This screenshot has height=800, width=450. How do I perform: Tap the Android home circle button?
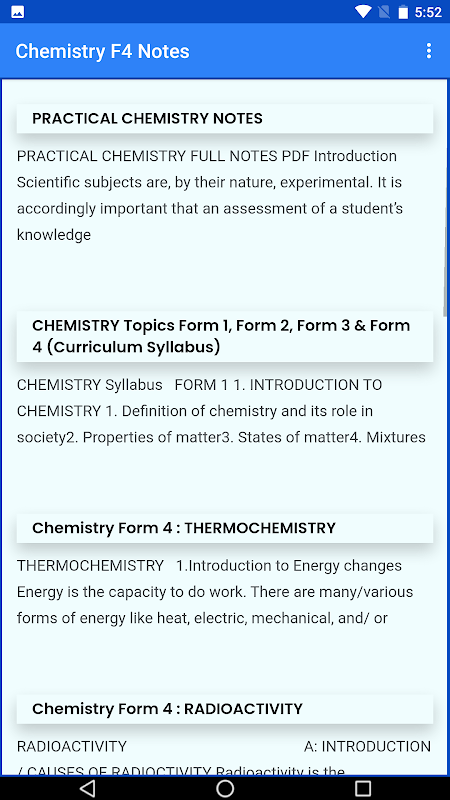(225, 788)
